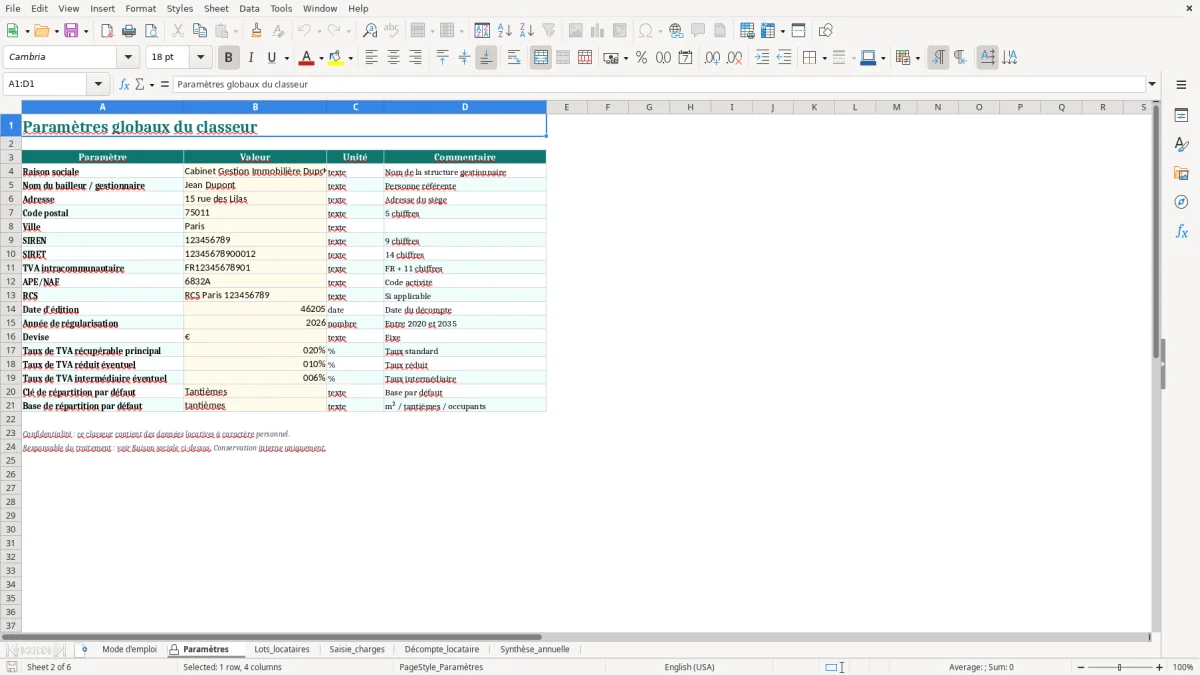Sort descending with Z-A icon
1200x675 pixels.
(x=527, y=31)
